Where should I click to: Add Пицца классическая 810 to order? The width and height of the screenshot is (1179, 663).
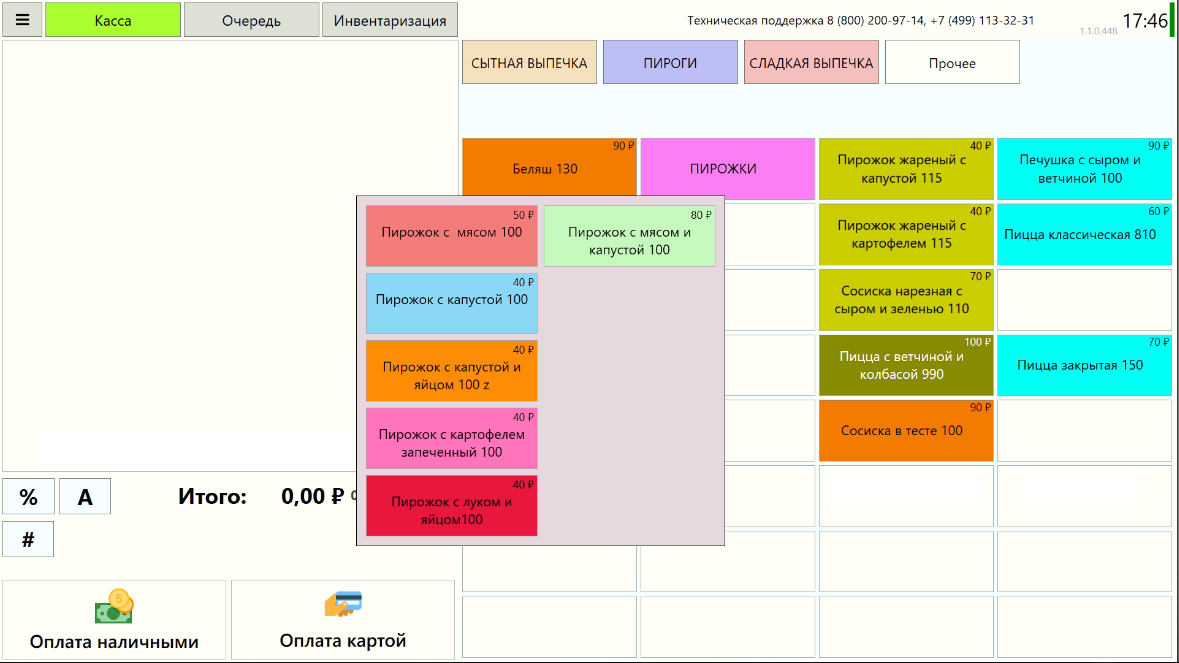(1084, 235)
